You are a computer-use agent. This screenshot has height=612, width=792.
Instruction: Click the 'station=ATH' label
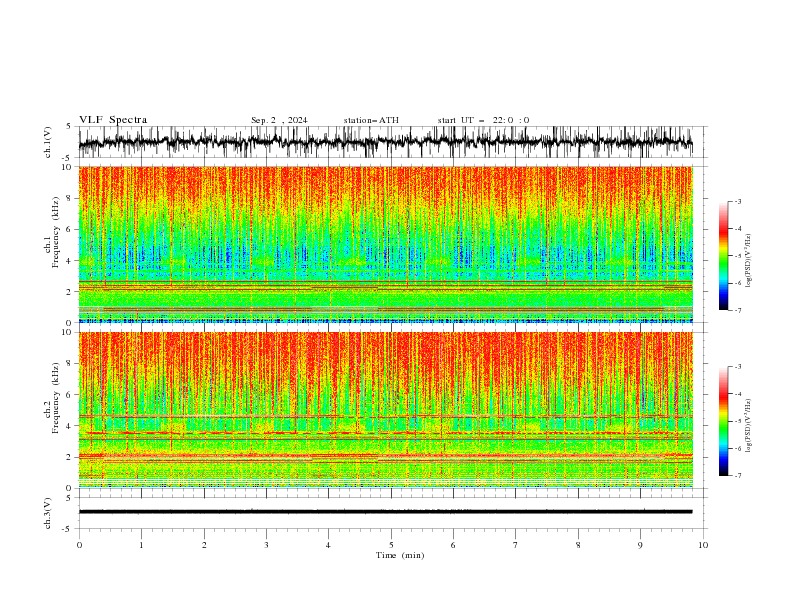tap(371, 120)
